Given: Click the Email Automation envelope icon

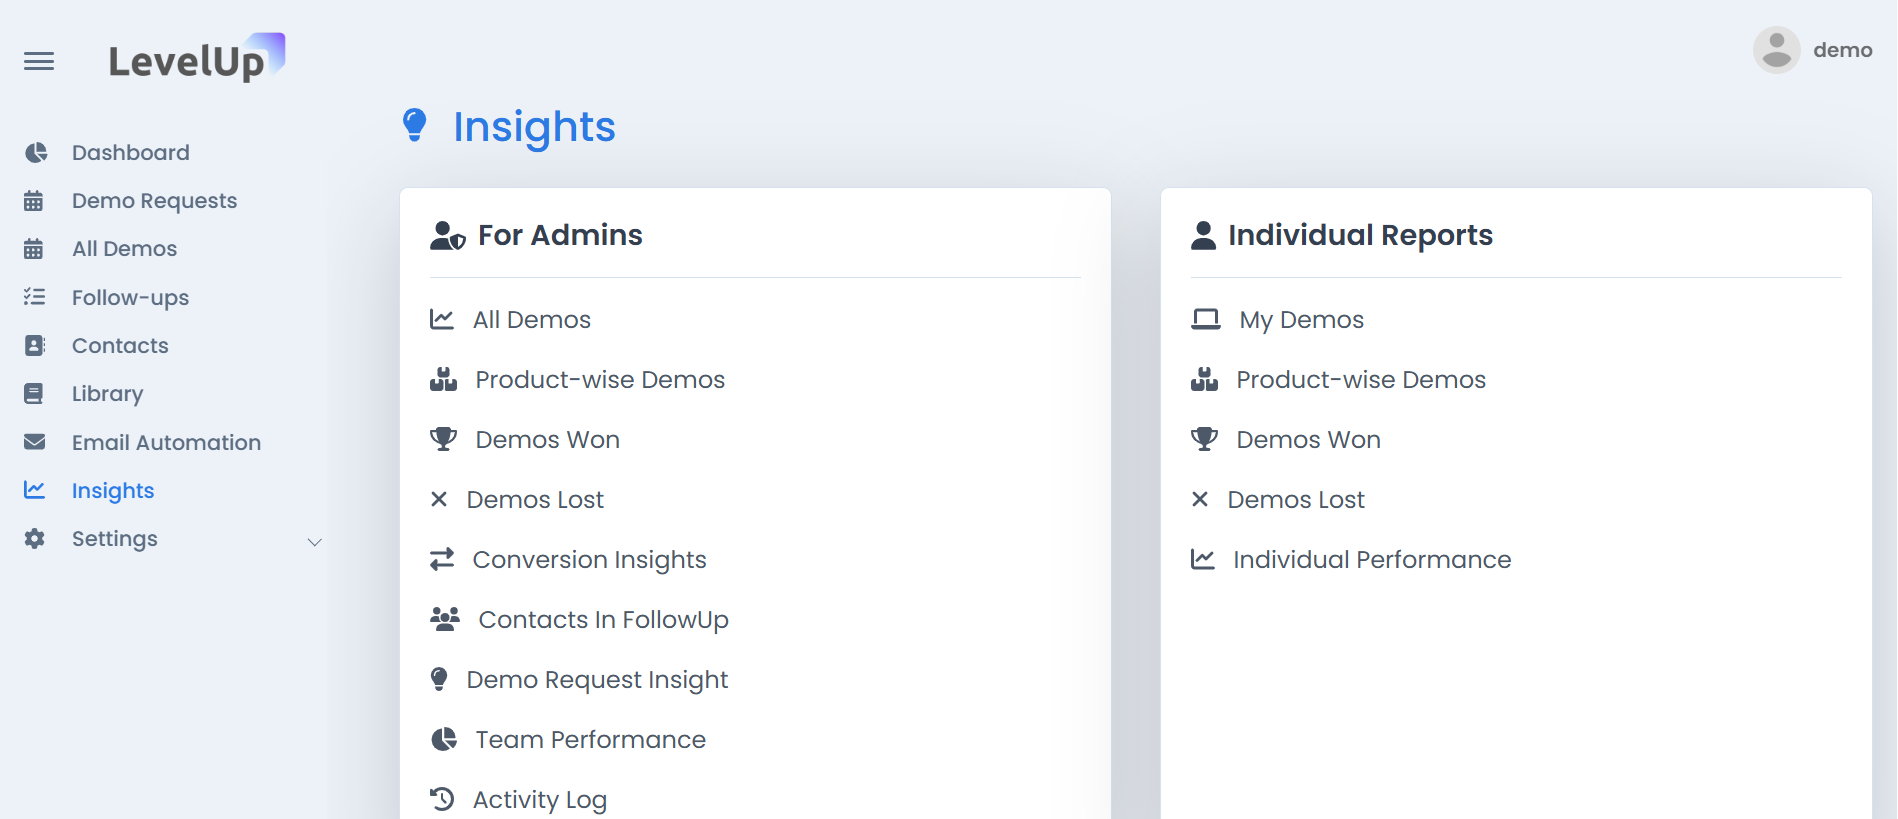Looking at the screenshot, I should coord(36,441).
